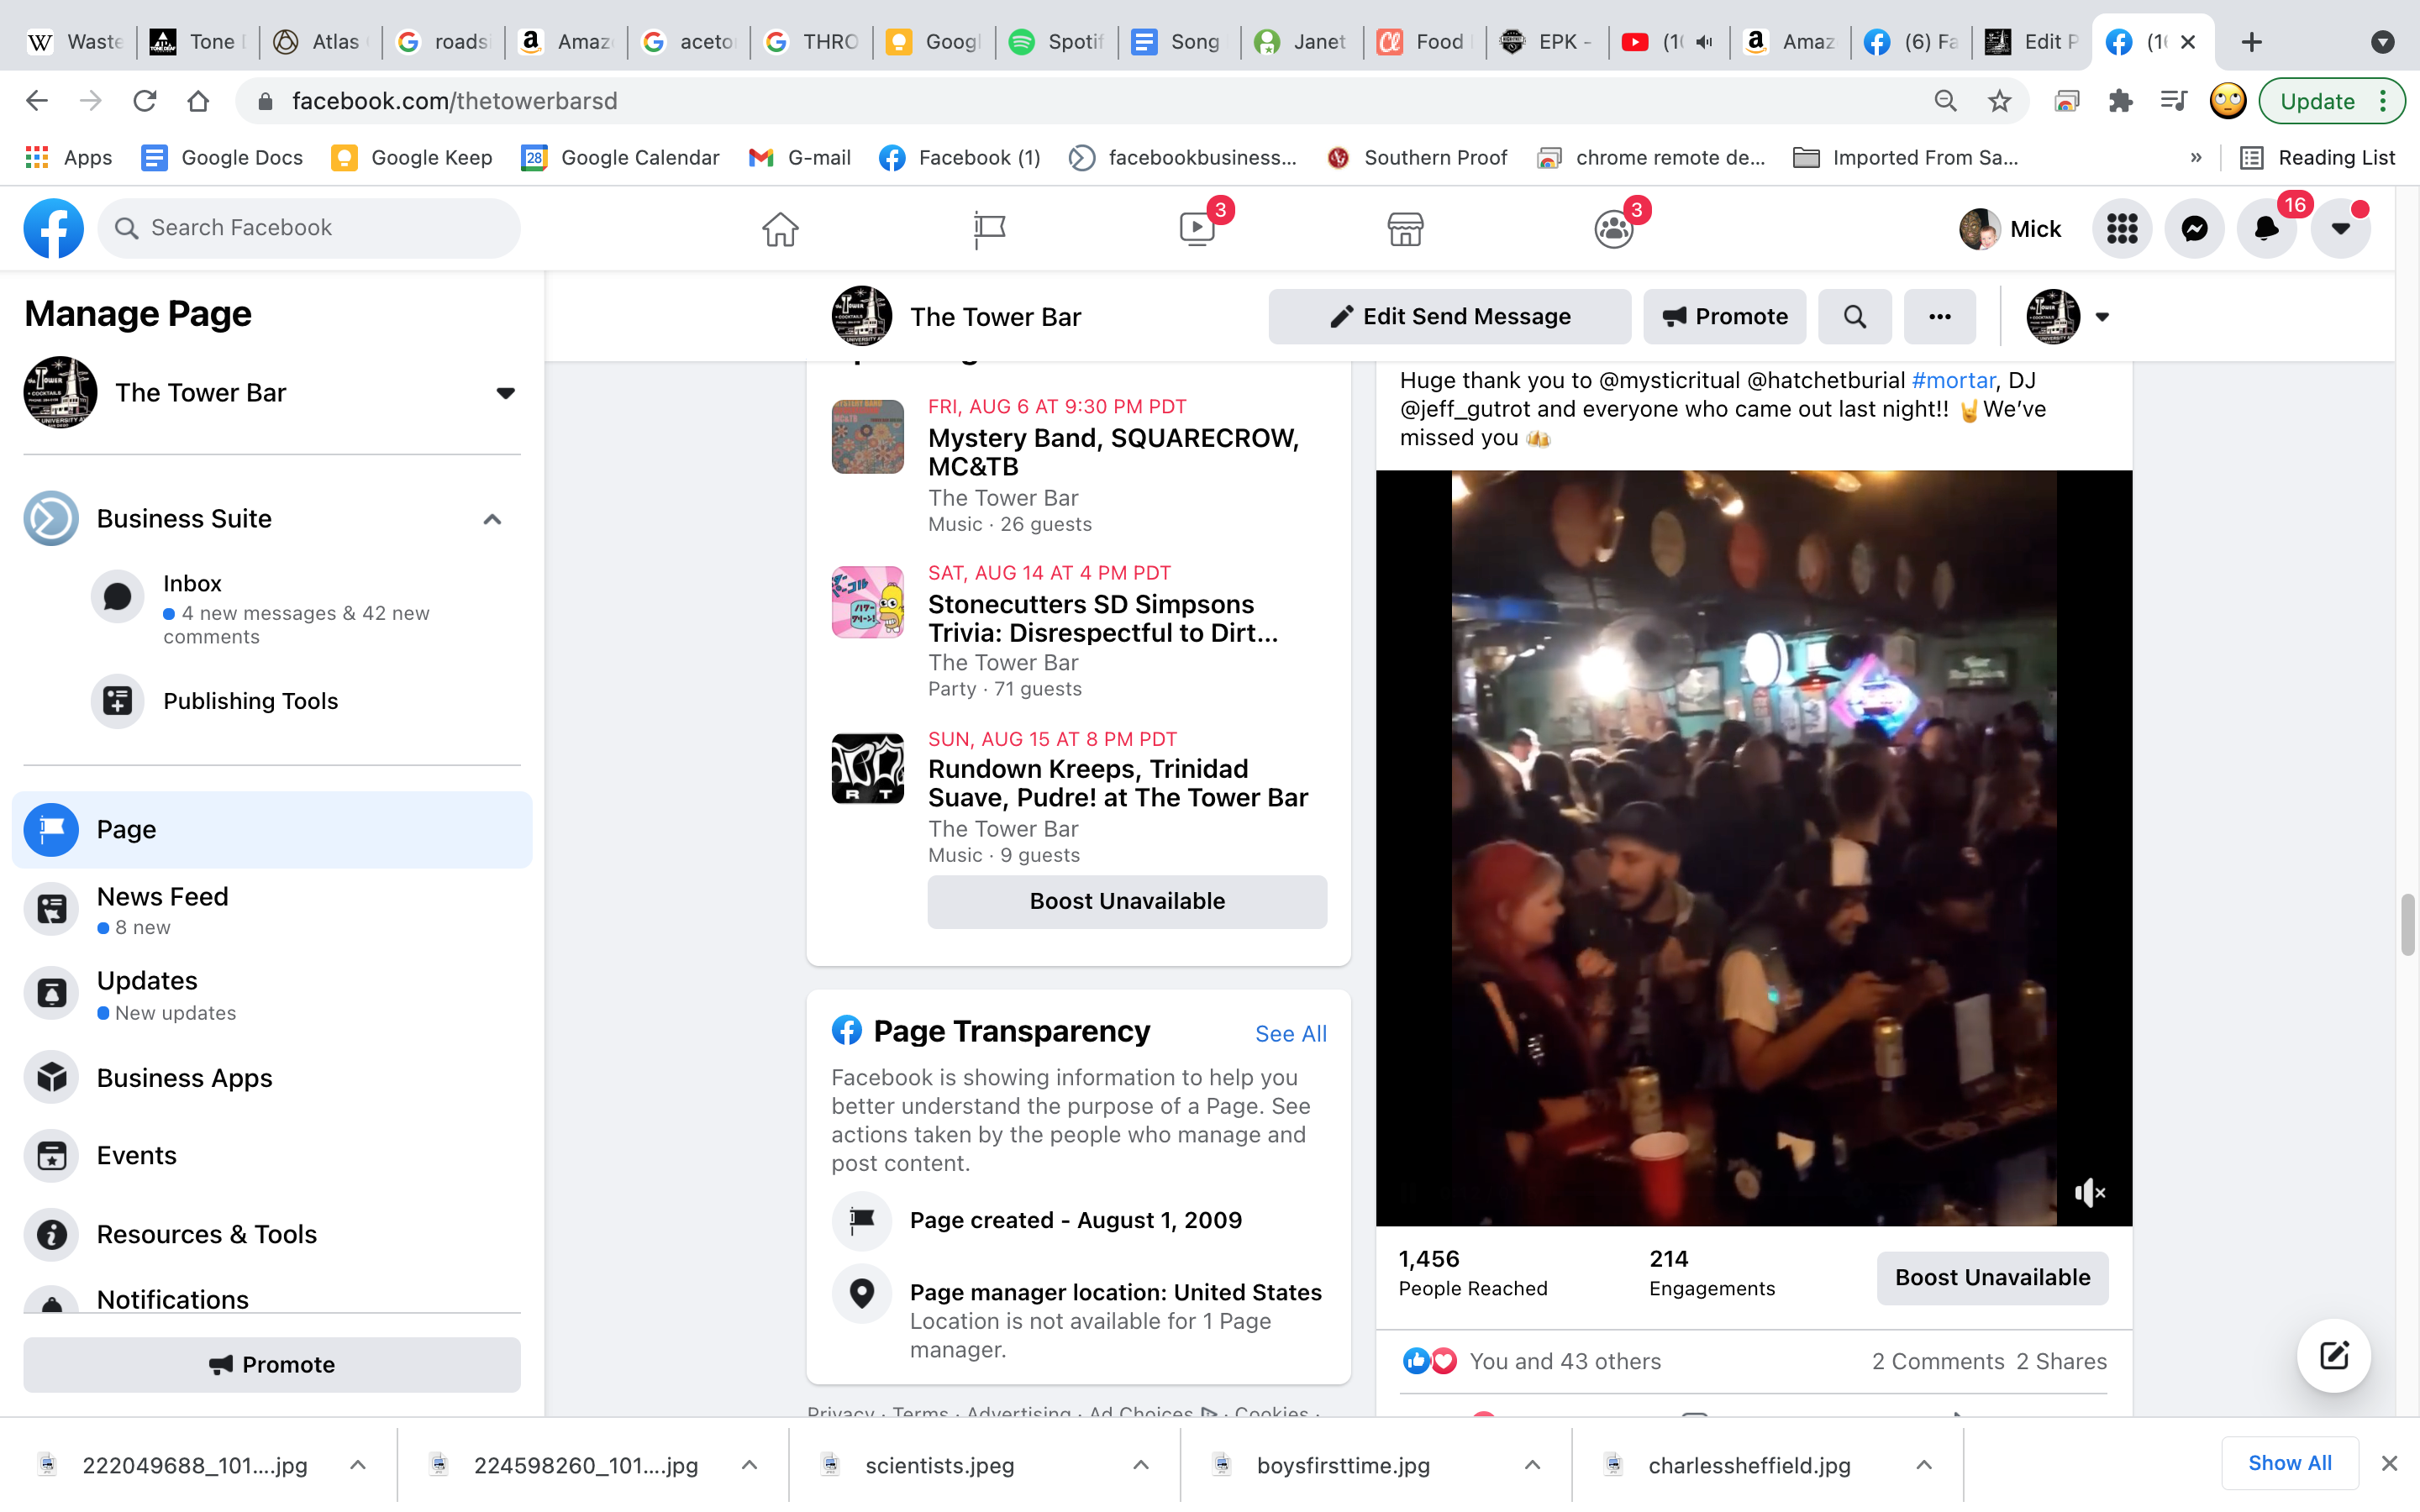Expand options for scientists.jpeg download
The image size is (2420, 1512).
(1140, 1465)
